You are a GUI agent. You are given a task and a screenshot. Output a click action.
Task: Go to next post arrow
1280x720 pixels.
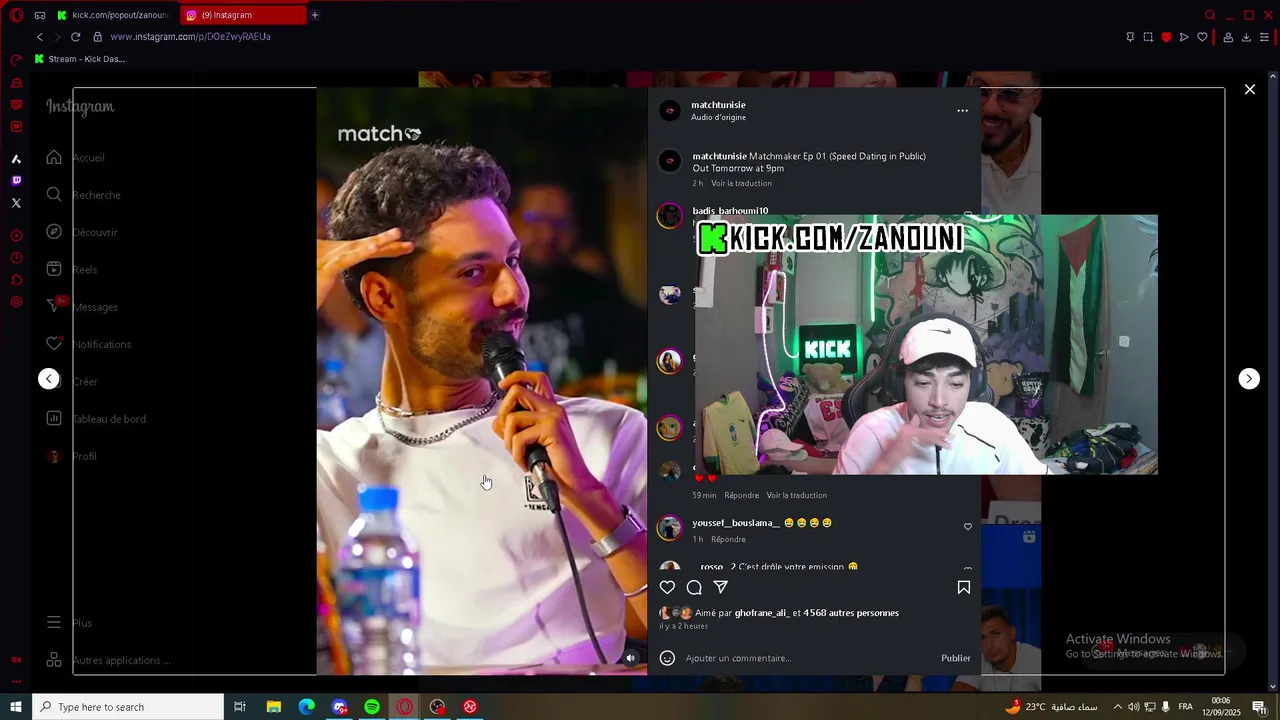pyautogui.click(x=1249, y=378)
